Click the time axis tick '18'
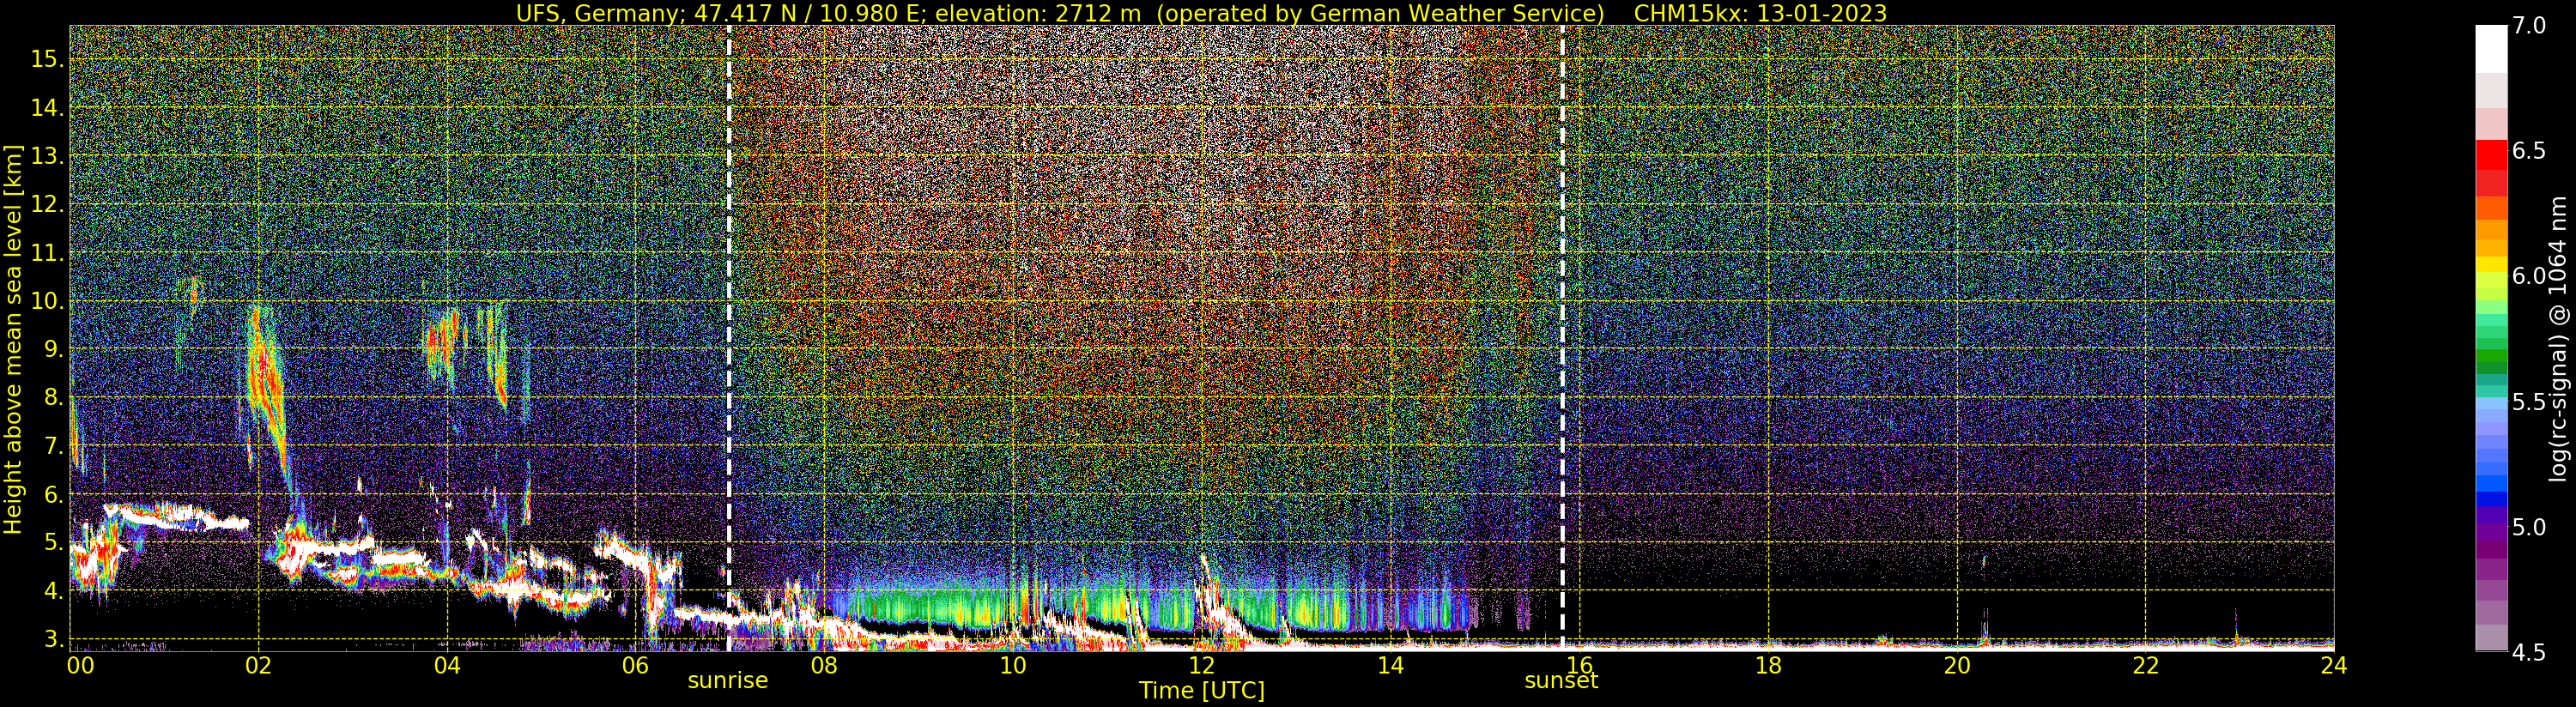 (x=1768, y=665)
